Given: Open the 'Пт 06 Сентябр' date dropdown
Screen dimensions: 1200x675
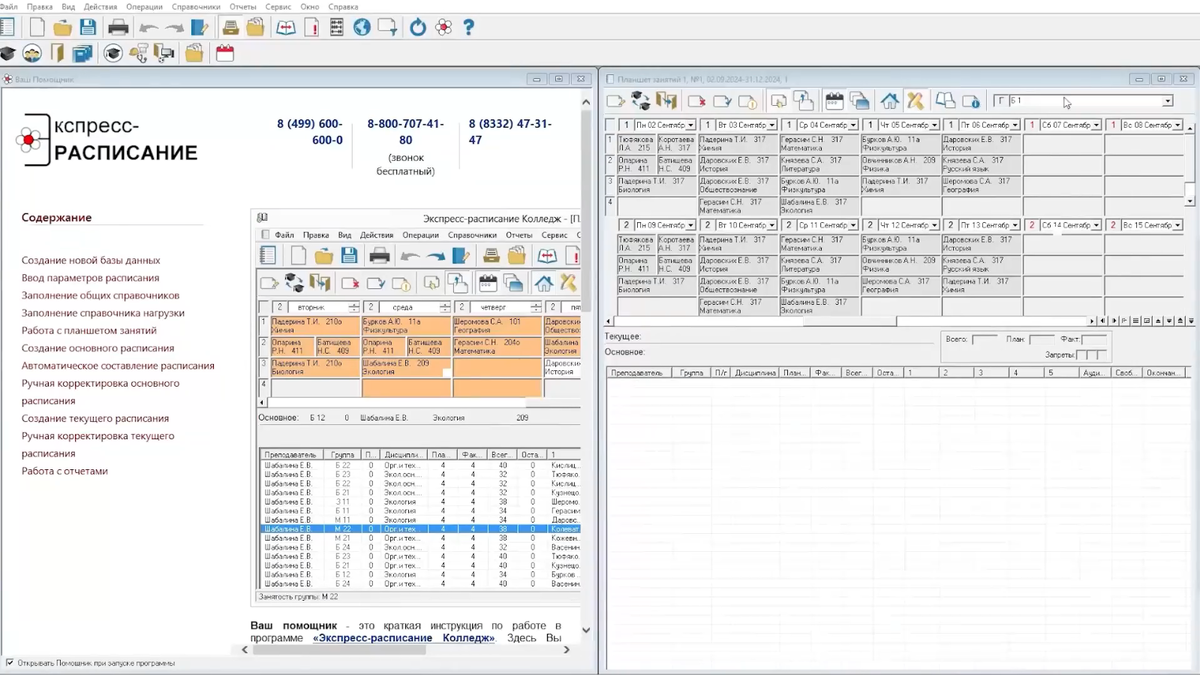Looking at the screenshot, I should [1015, 126].
